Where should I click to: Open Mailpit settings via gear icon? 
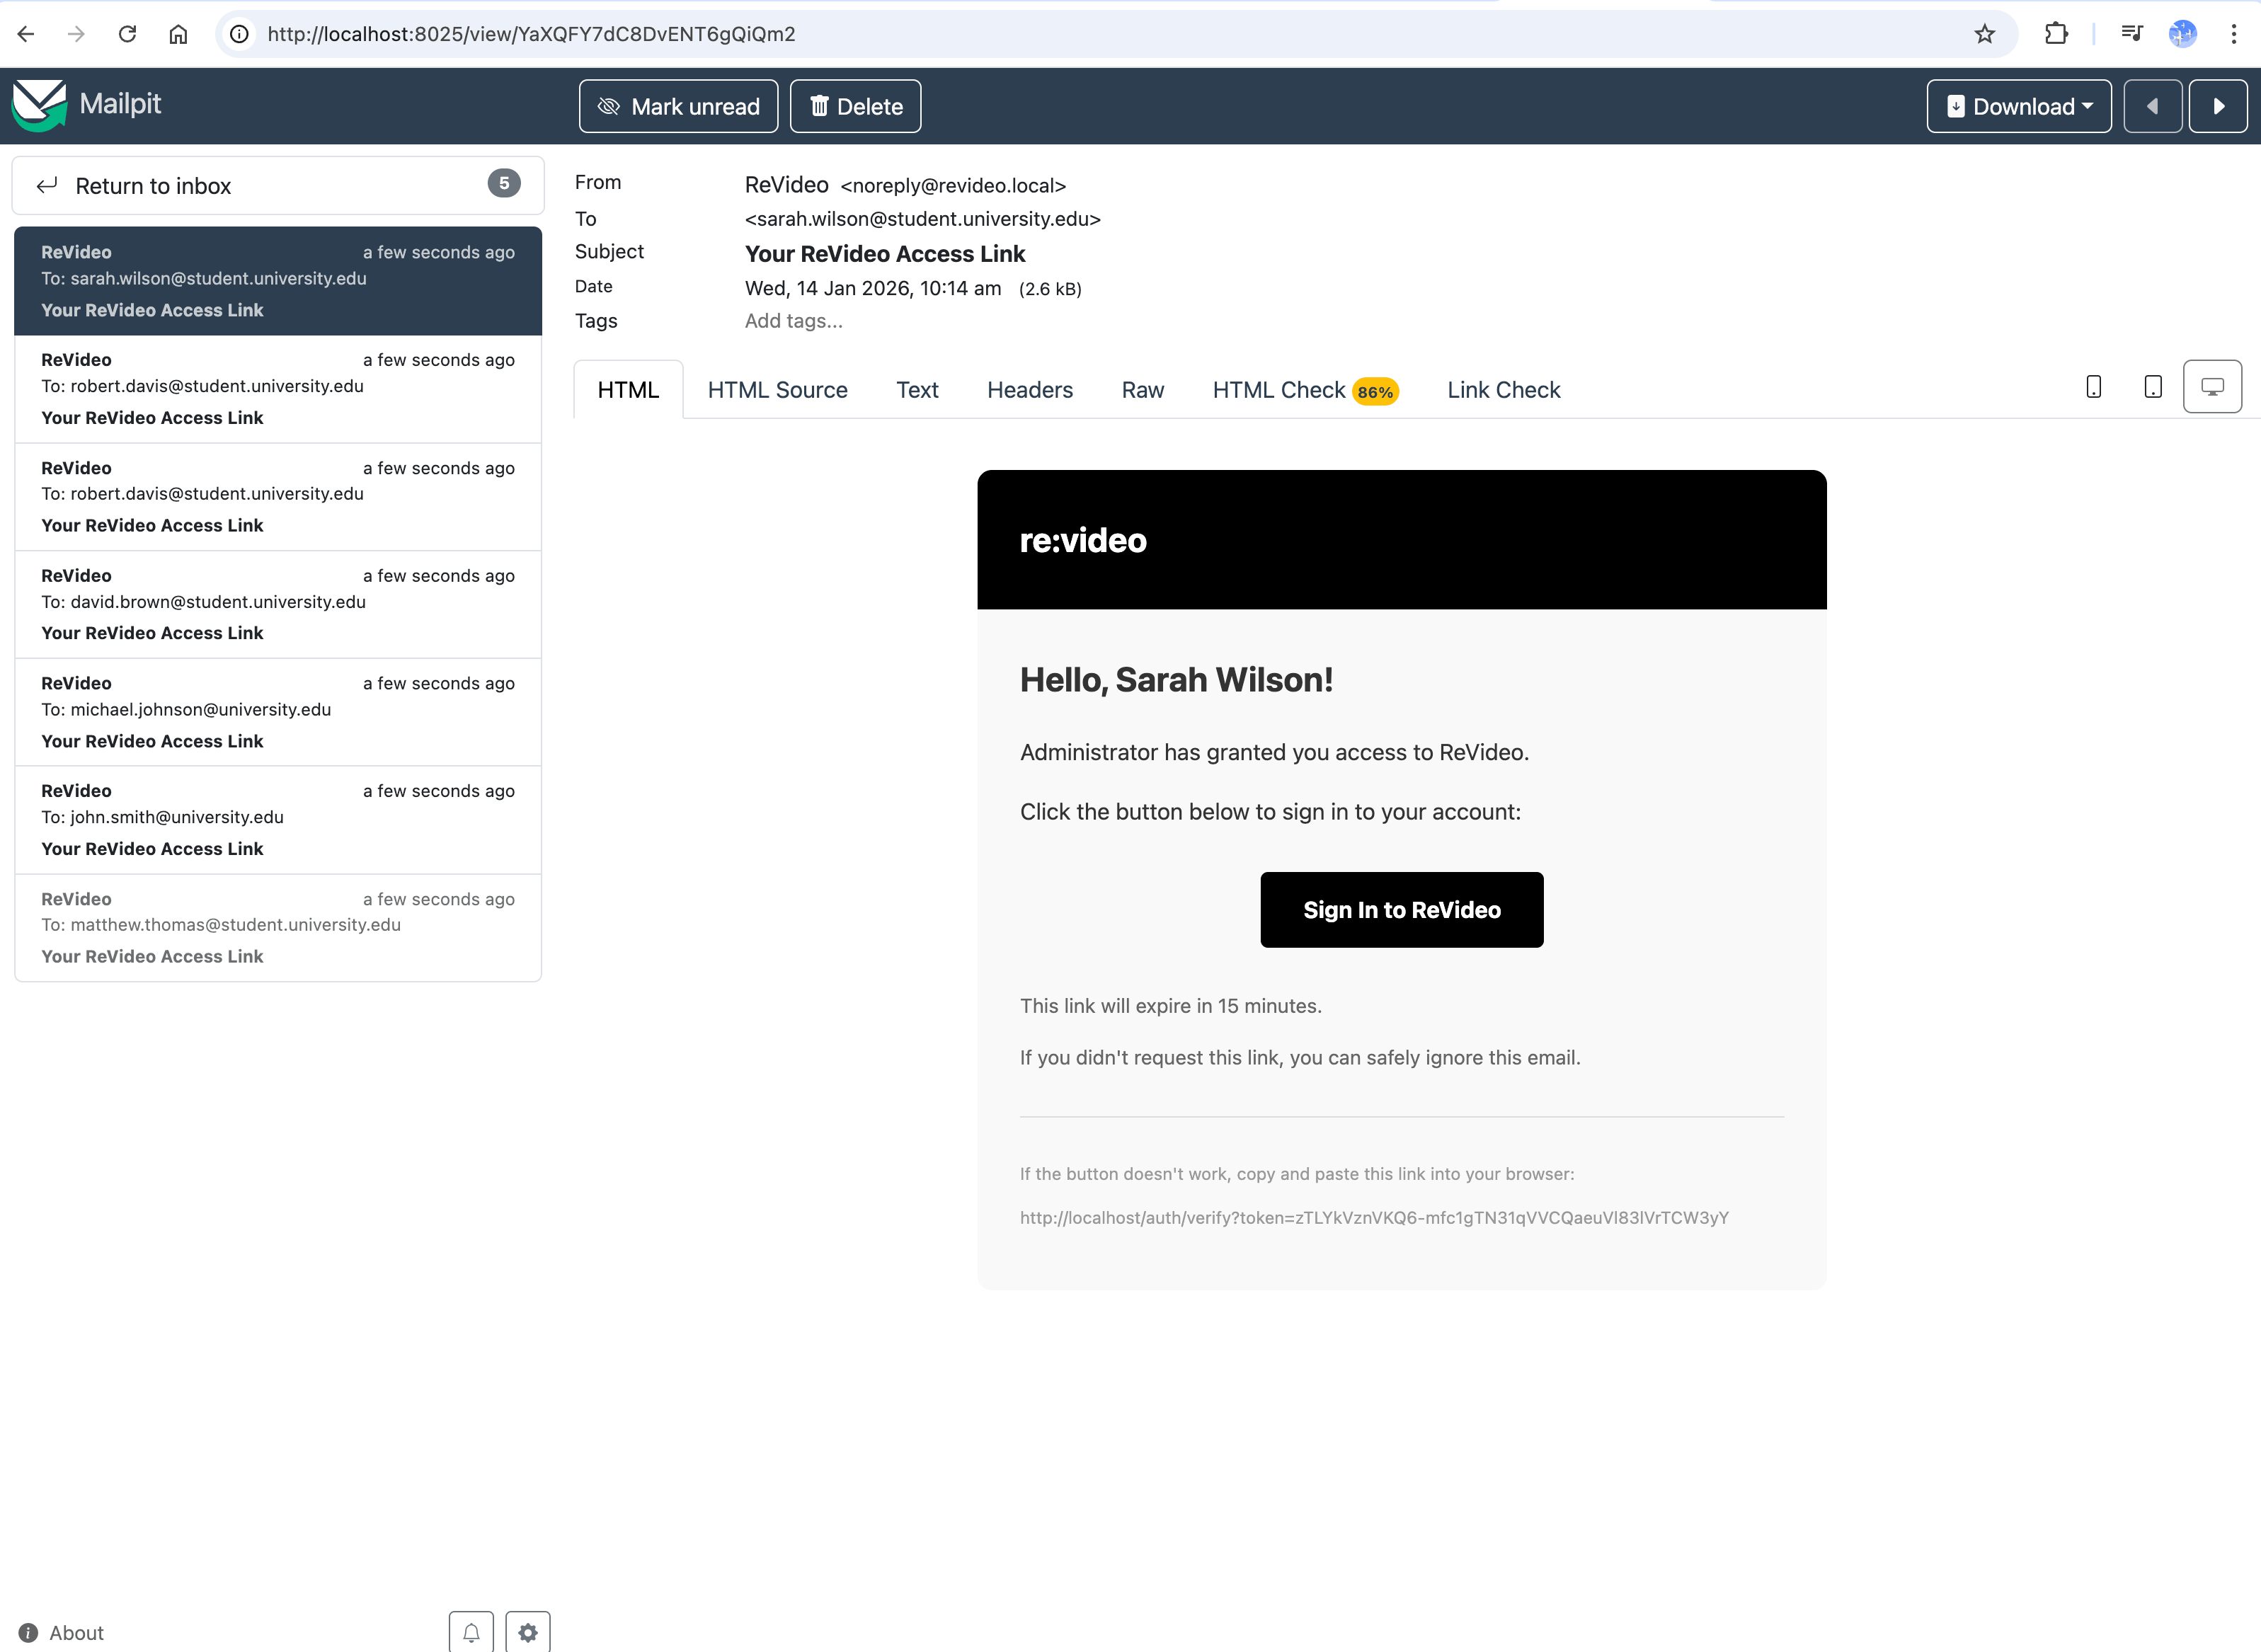click(x=528, y=1631)
